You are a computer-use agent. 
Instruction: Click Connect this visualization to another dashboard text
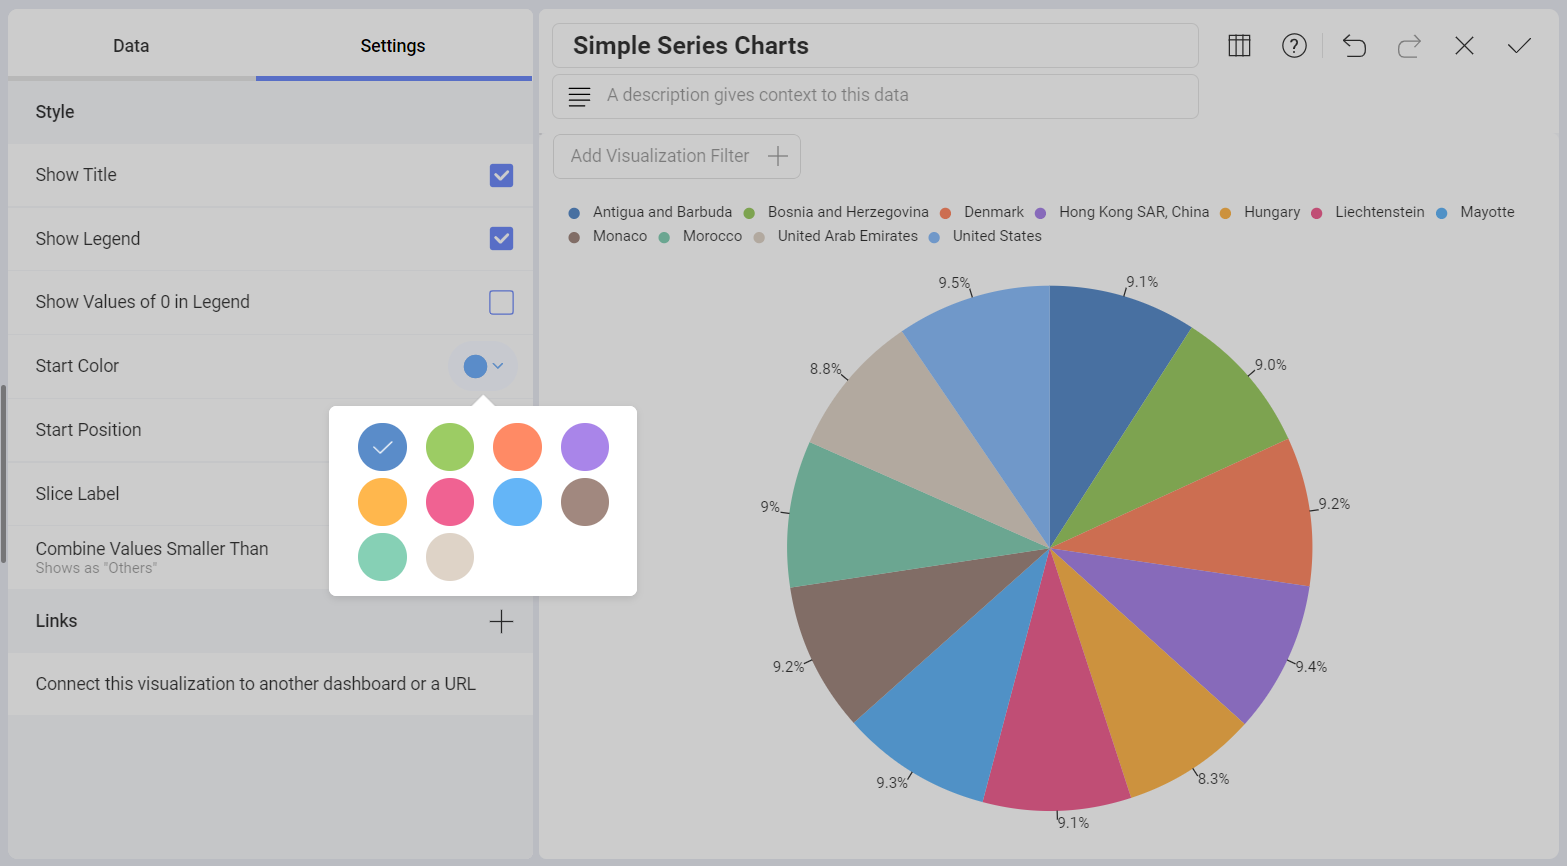point(256,684)
